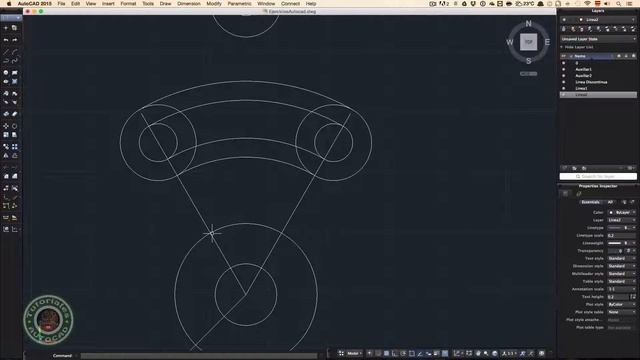Open the Linetype dropdown
This screenshot has height=360, width=640.
(x=622, y=228)
